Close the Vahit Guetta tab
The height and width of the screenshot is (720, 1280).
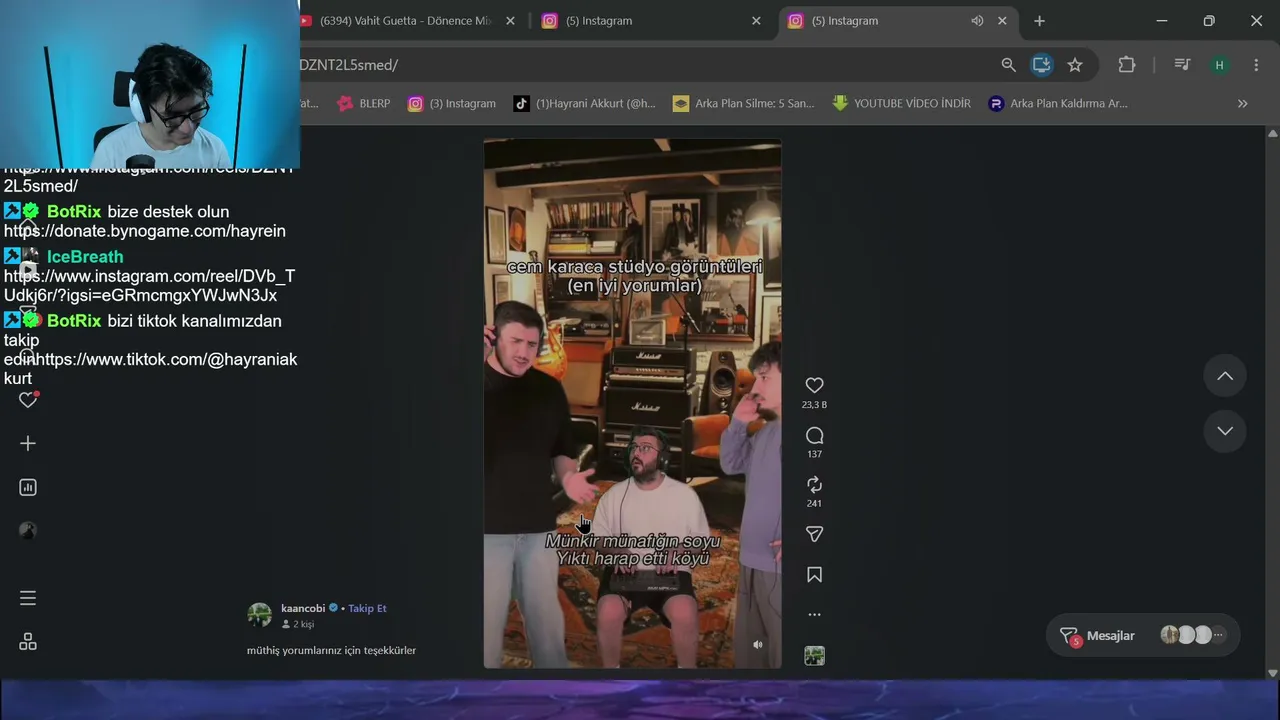[511, 21]
